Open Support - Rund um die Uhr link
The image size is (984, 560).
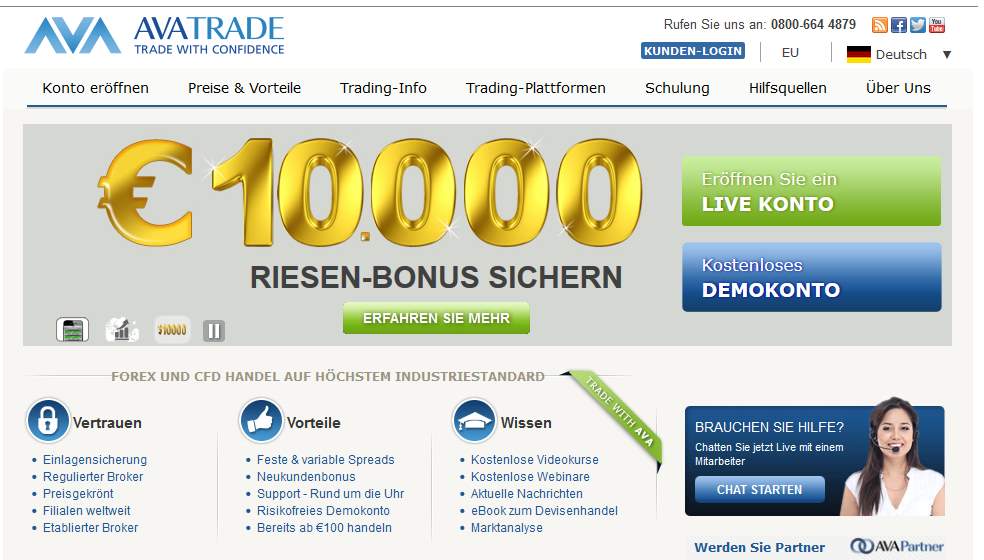pyautogui.click(x=331, y=493)
